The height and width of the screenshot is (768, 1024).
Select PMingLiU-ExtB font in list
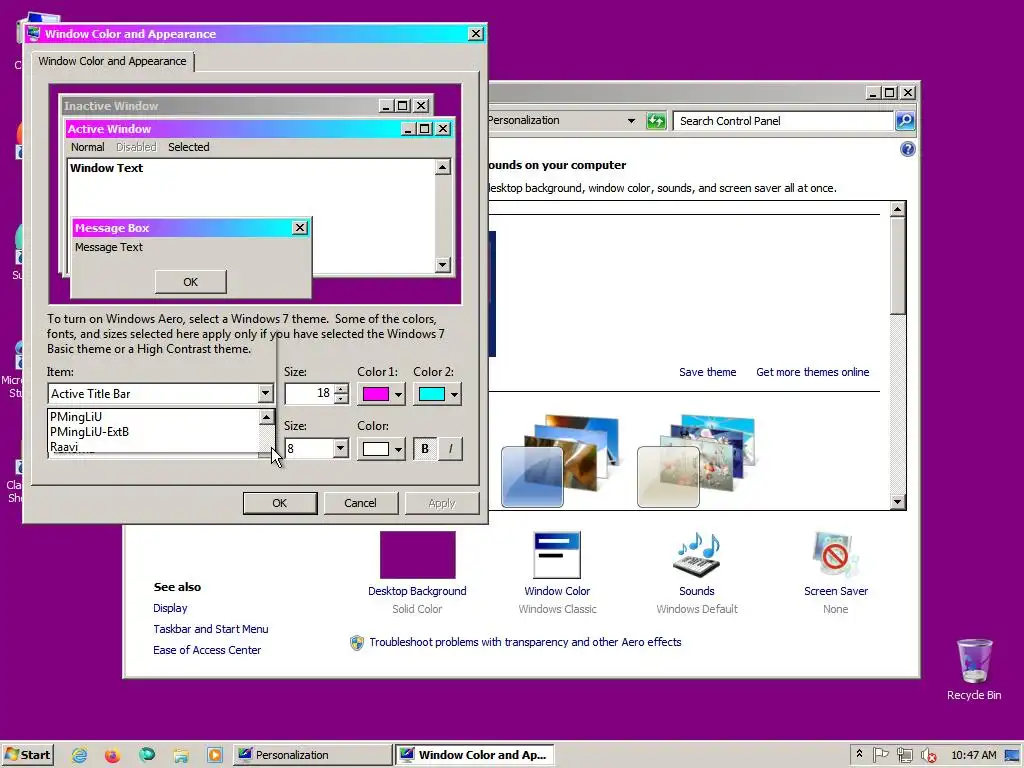[153, 432]
